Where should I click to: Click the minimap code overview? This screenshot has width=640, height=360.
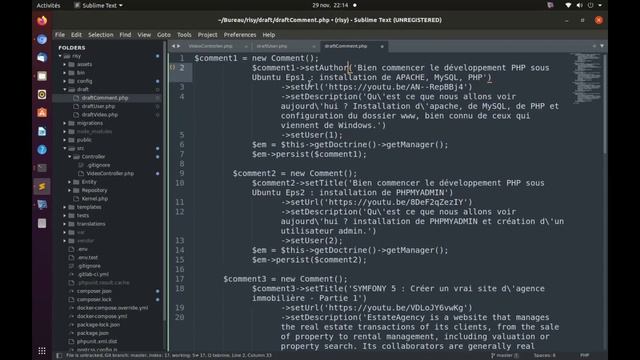pyautogui.click(x=586, y=78)
